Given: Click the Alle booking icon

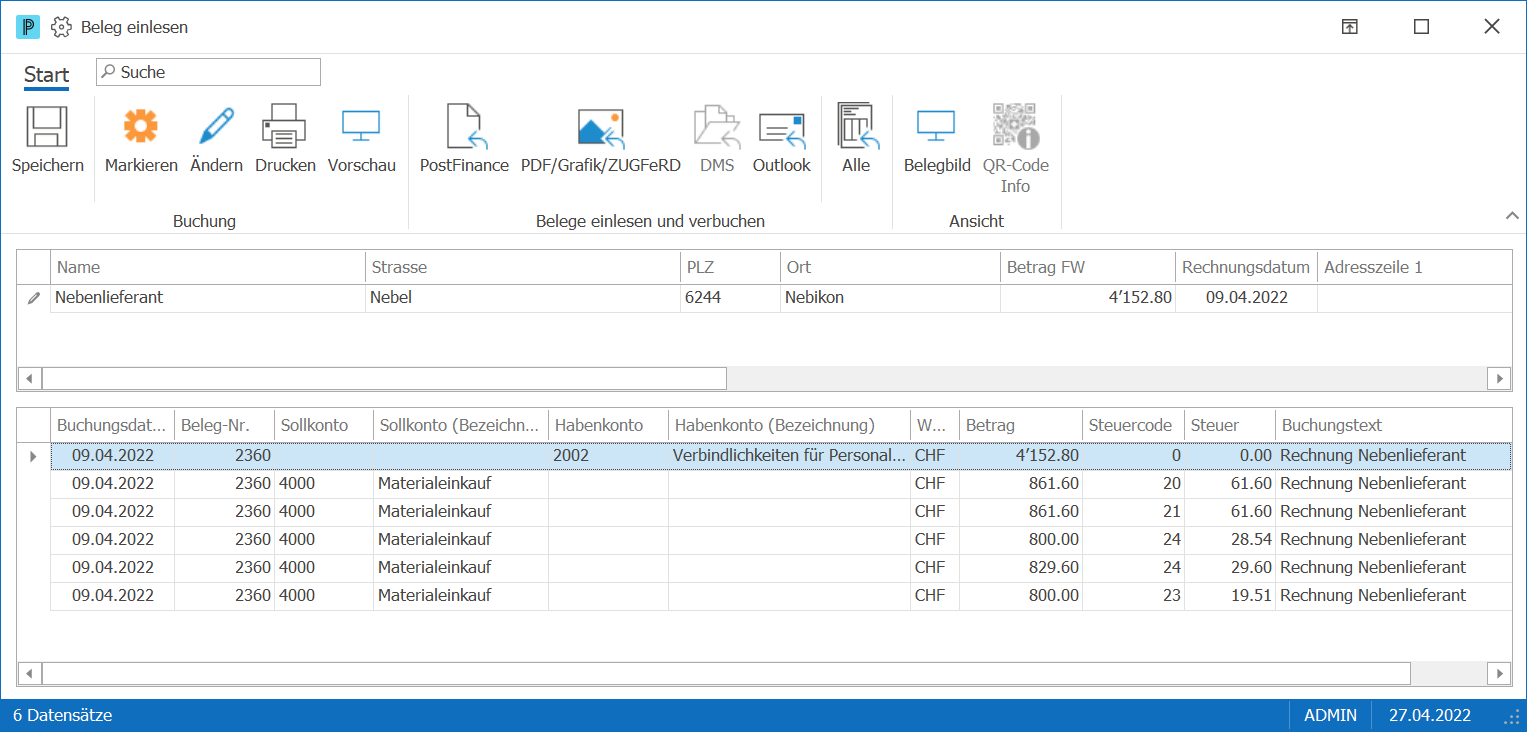Looking at the screenshot, I should (x=855, y=127).
